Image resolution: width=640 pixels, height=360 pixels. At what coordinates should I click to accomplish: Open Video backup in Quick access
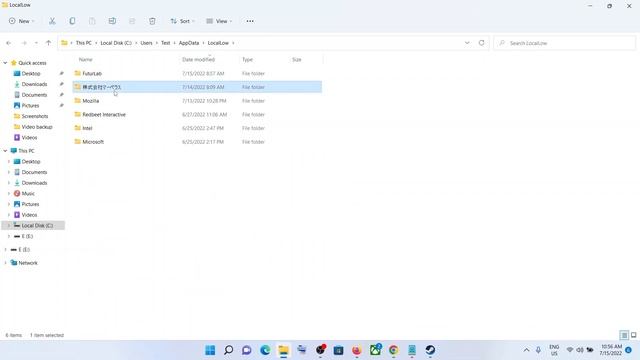pyautogui.click(x=37, y=127)
